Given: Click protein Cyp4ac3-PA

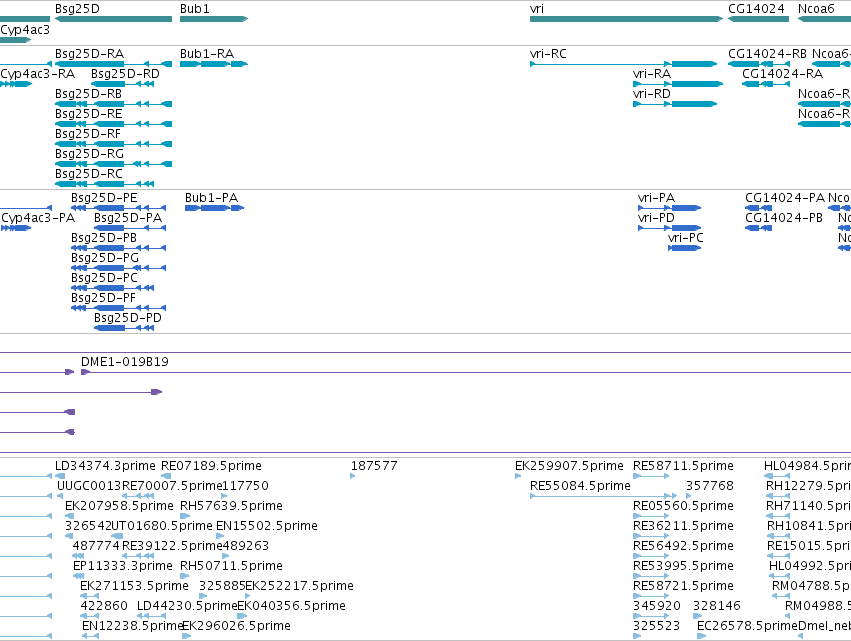Looking at the screenshot, I should pyautogui.click(x=16, y=228).
